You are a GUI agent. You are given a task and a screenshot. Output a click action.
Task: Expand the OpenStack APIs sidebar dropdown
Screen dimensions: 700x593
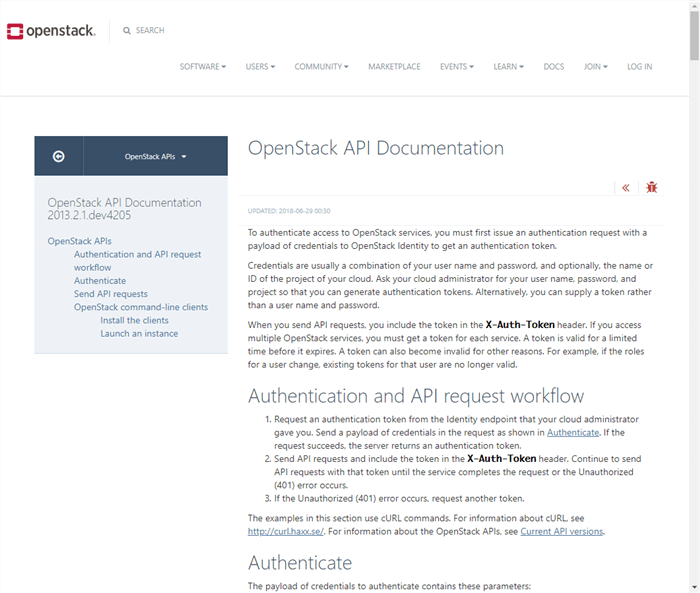[155, 156]
